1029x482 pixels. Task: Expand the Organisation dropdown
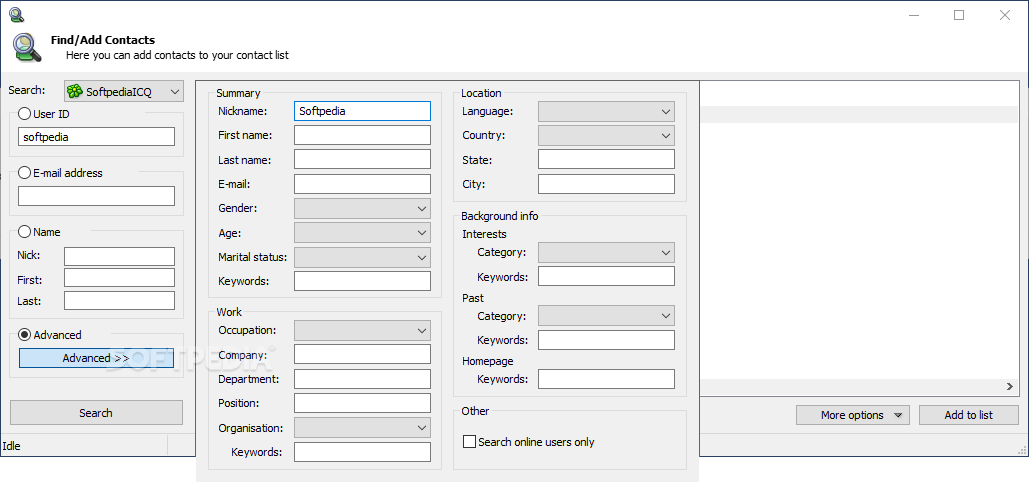point(362,427)
